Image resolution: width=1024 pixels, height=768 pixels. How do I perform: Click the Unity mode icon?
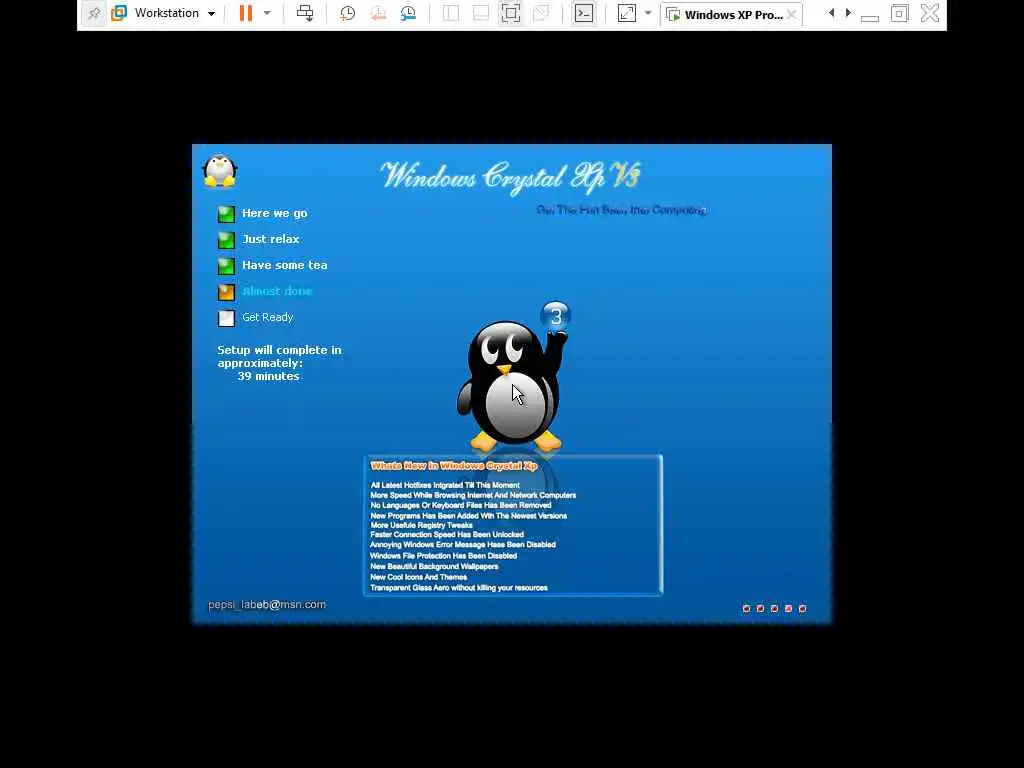coord(541,13)
